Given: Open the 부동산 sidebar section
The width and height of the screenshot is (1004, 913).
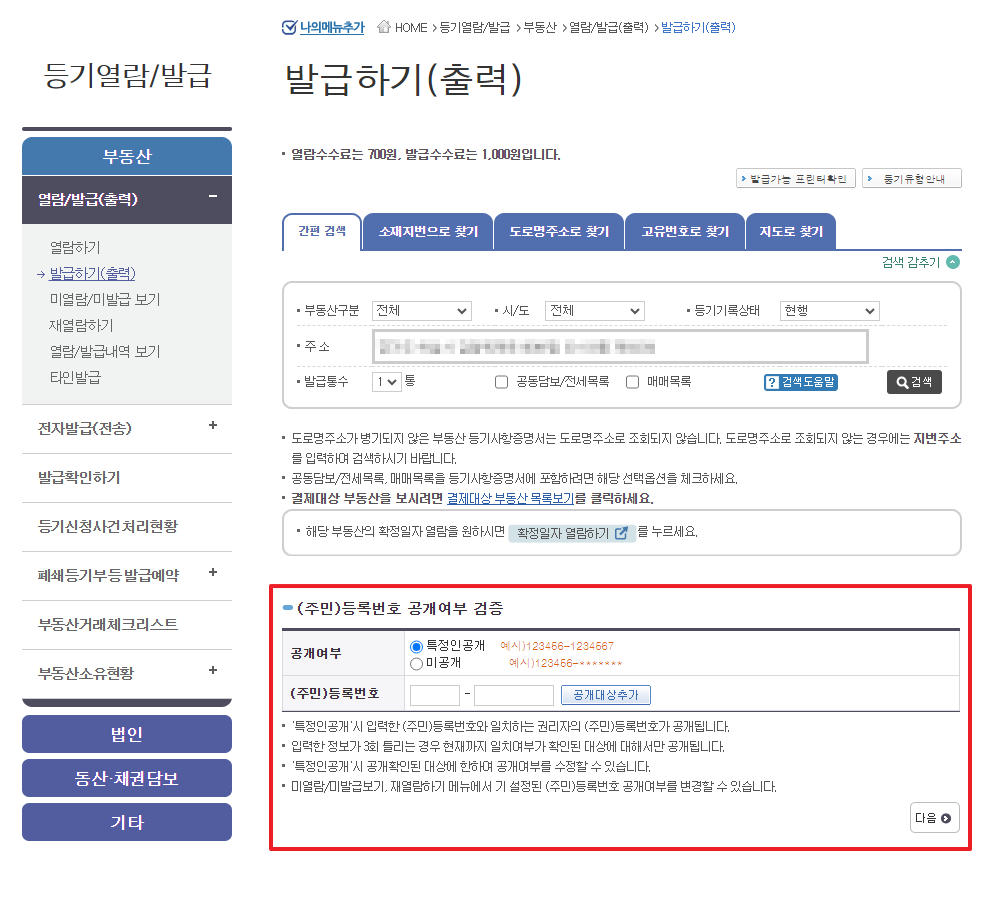Looking at the screenshot, I should point(127,156).
